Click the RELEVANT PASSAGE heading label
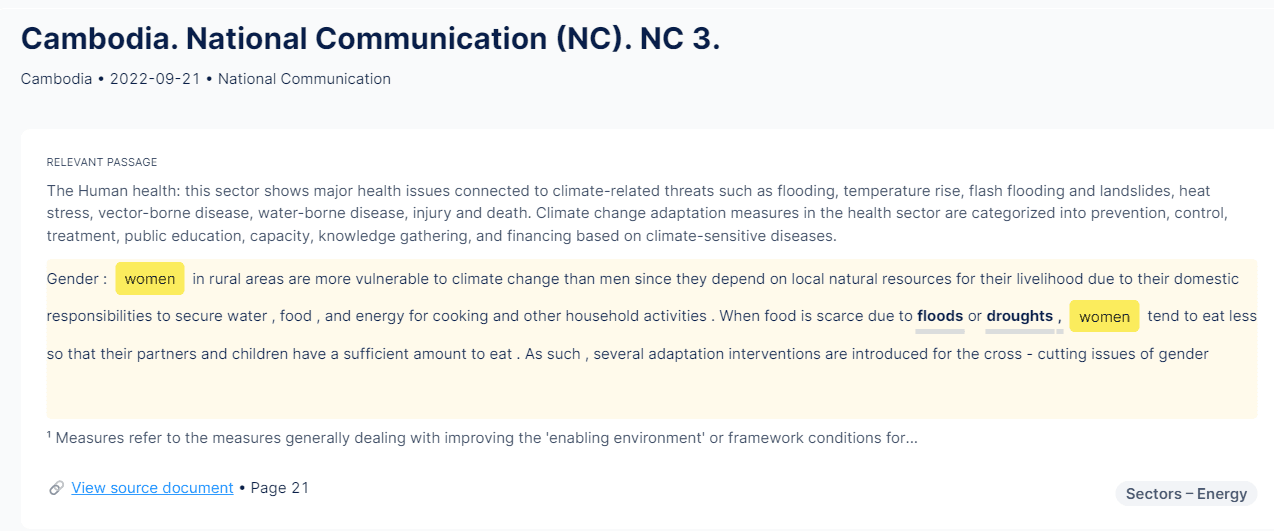1274x531 pixels. (x=102, y=162)
